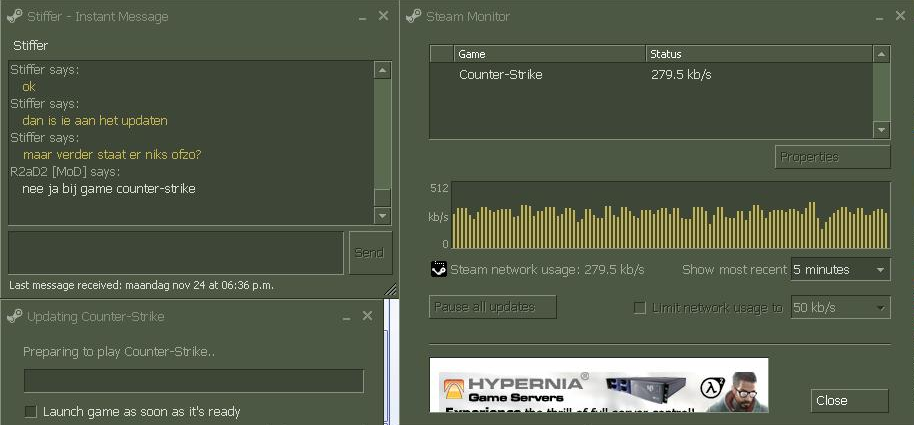Click the chat scrollbar thumb
The image size is (914, 425).
382,198
